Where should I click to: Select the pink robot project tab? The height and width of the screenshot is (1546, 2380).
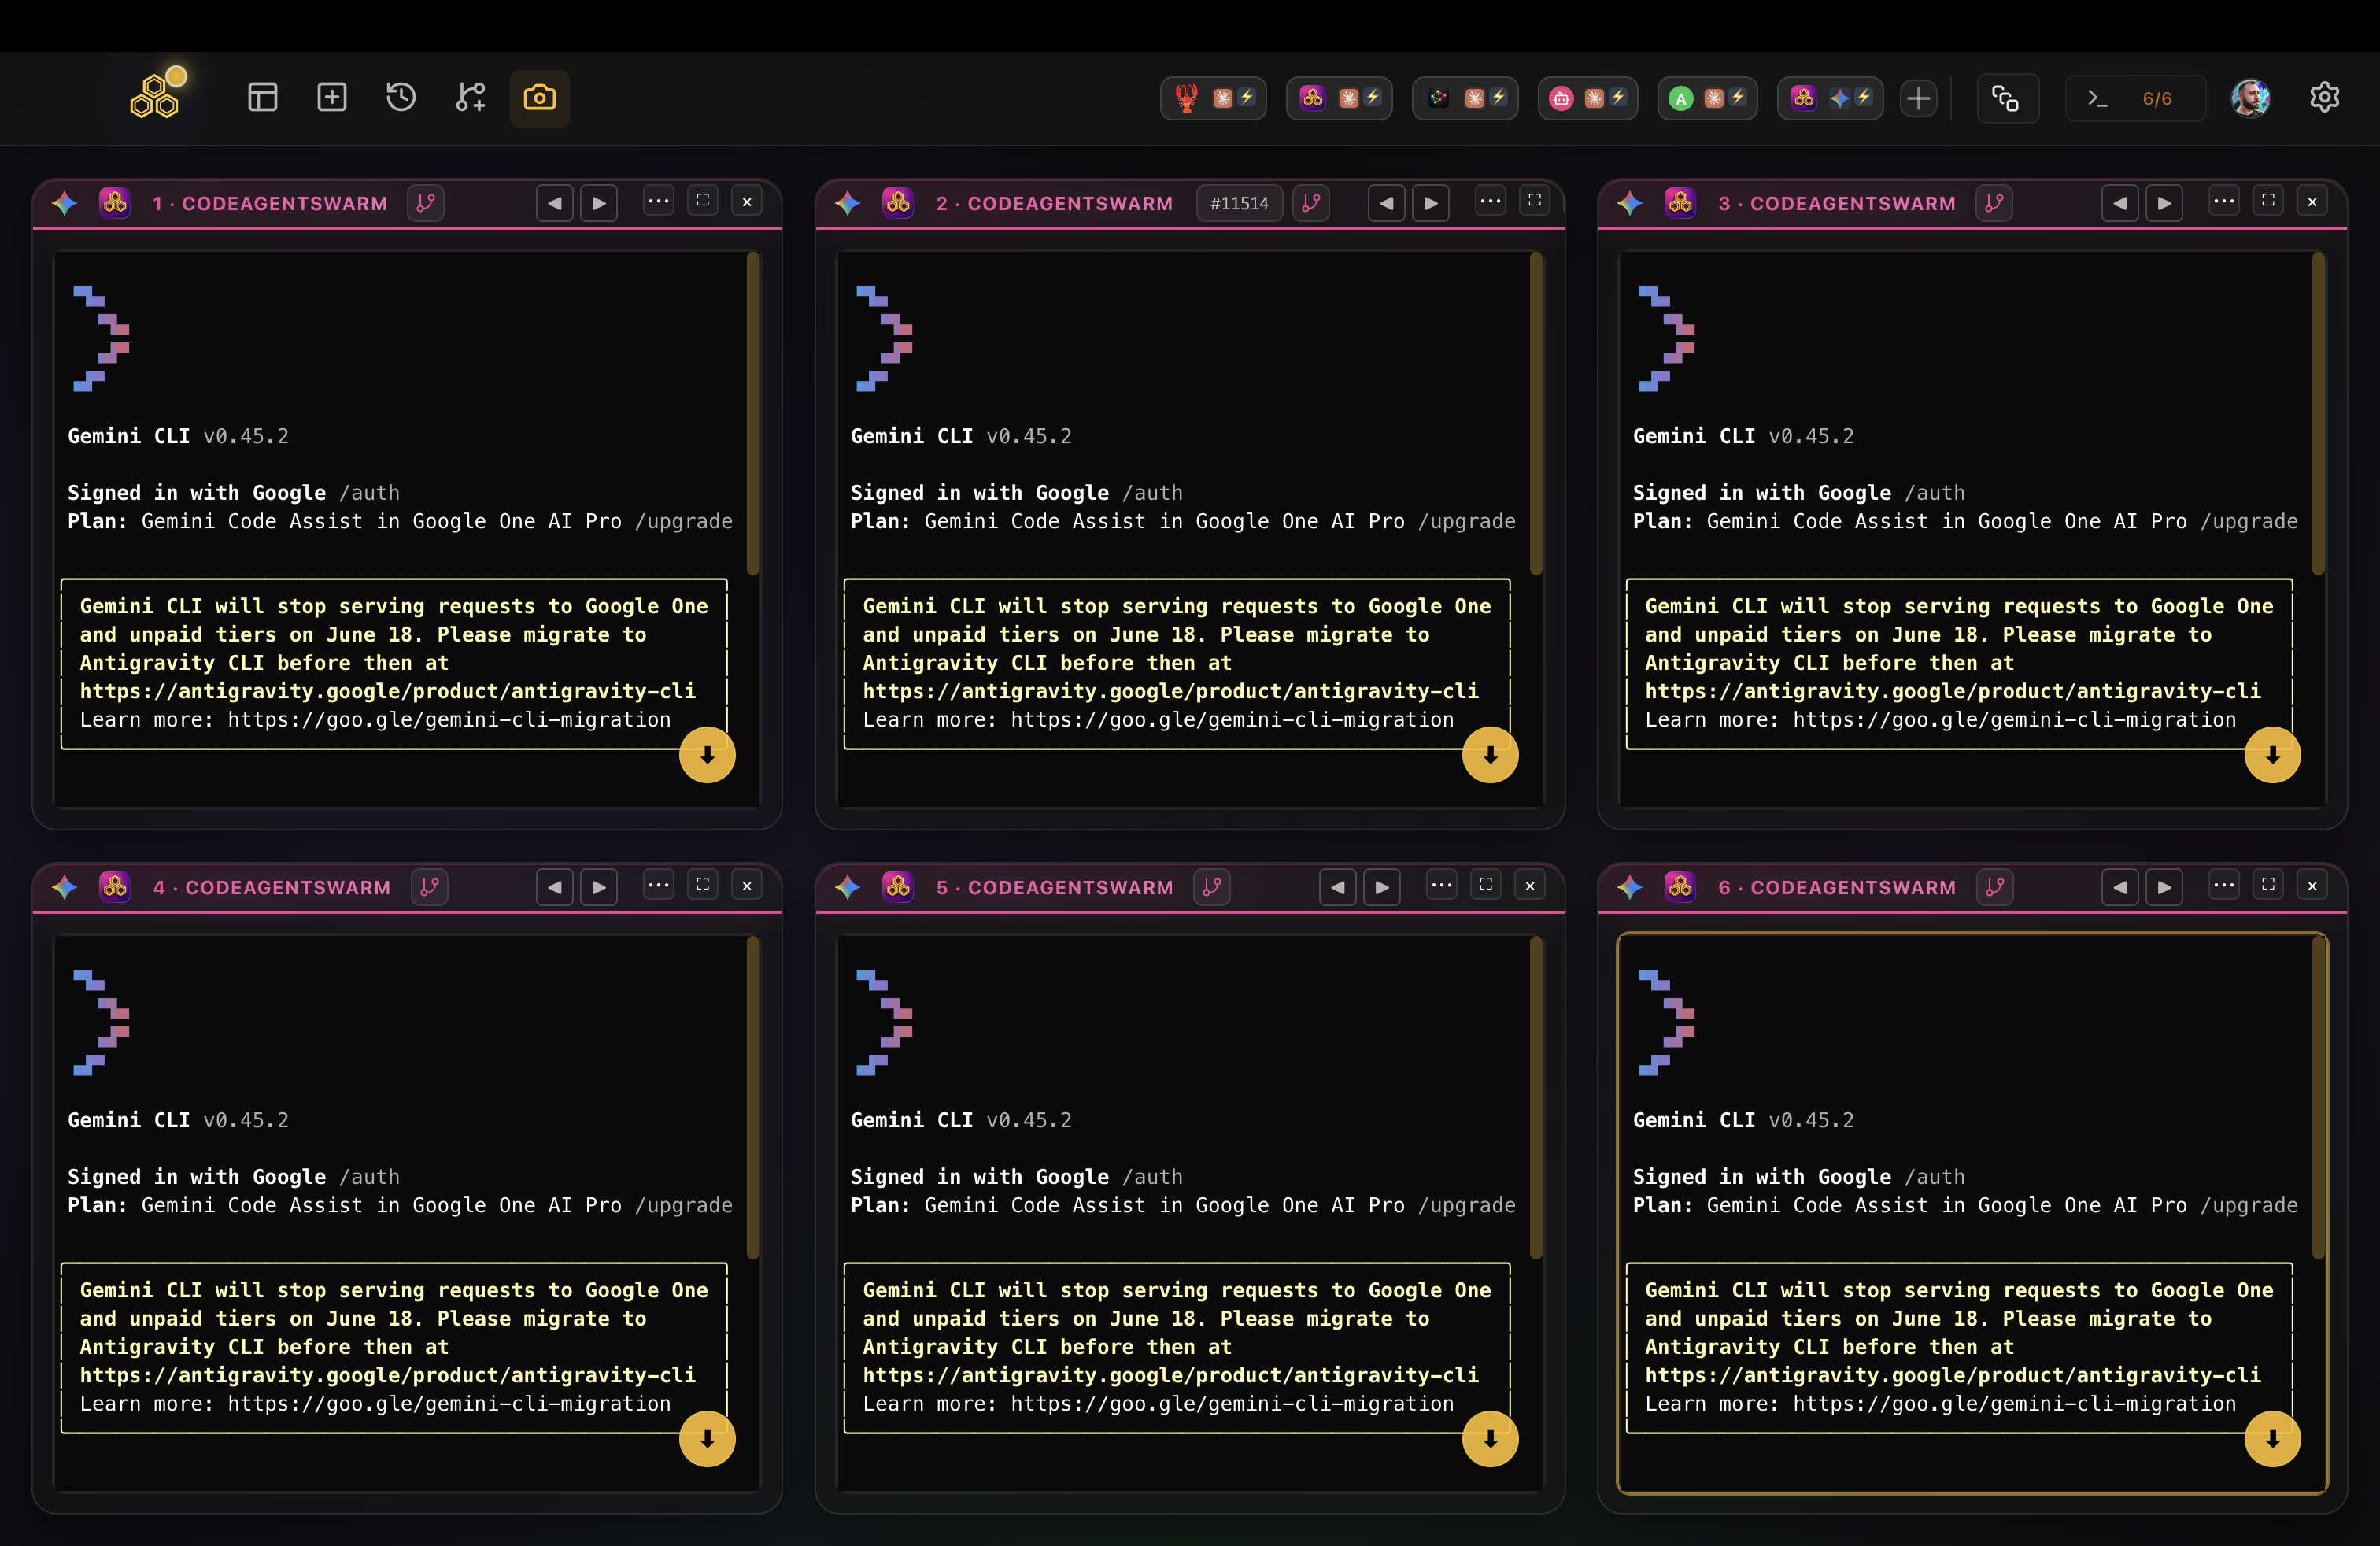coord(1588,98)
